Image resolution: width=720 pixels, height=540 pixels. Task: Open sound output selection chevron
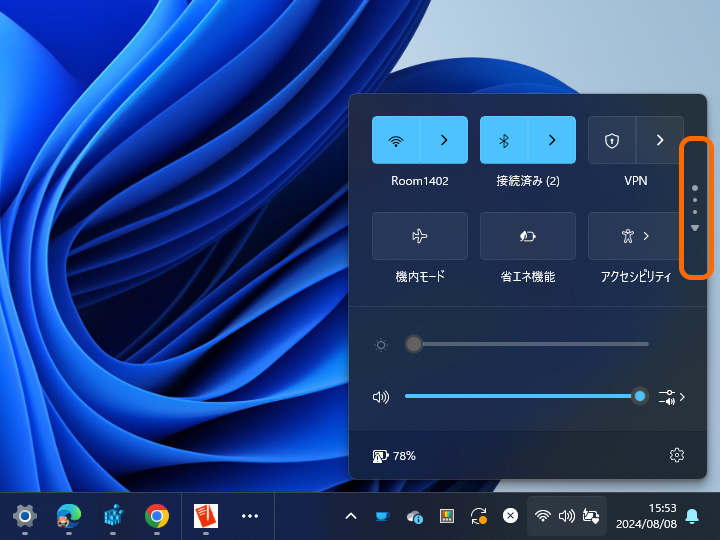coord(672,397)
